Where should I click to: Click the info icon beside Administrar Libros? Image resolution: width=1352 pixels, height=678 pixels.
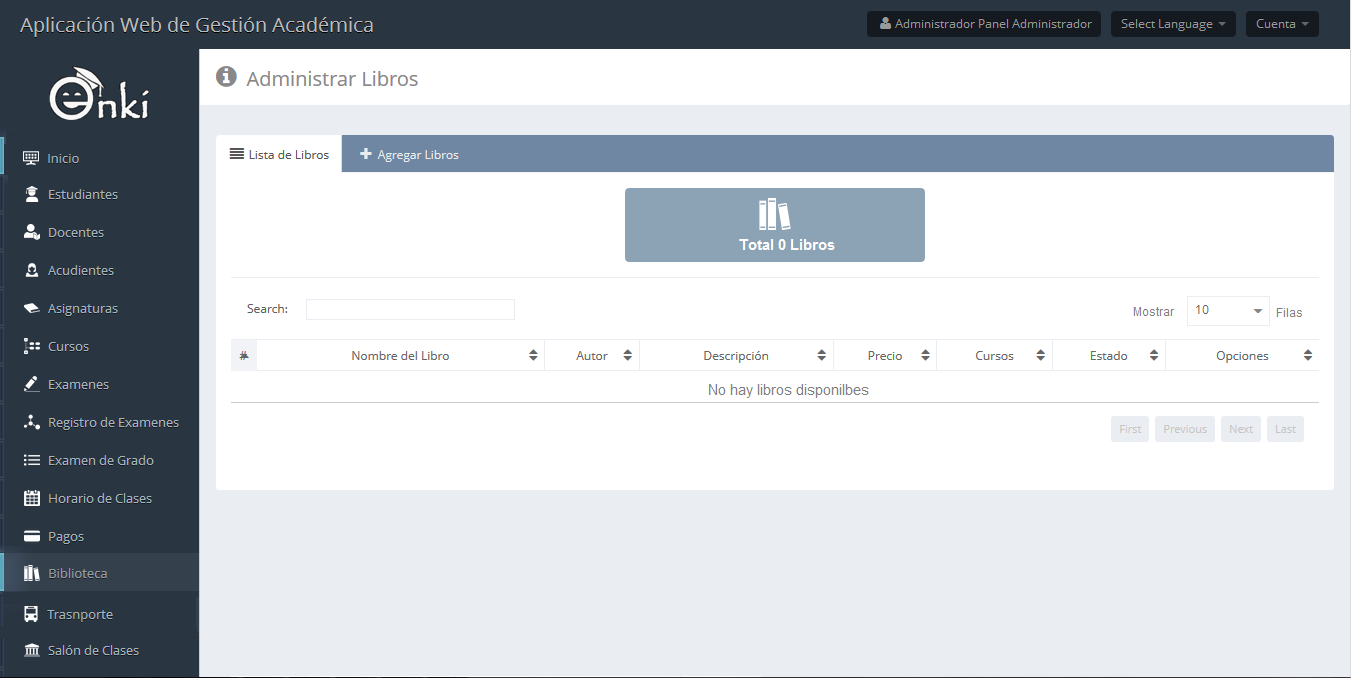point(226,77)
